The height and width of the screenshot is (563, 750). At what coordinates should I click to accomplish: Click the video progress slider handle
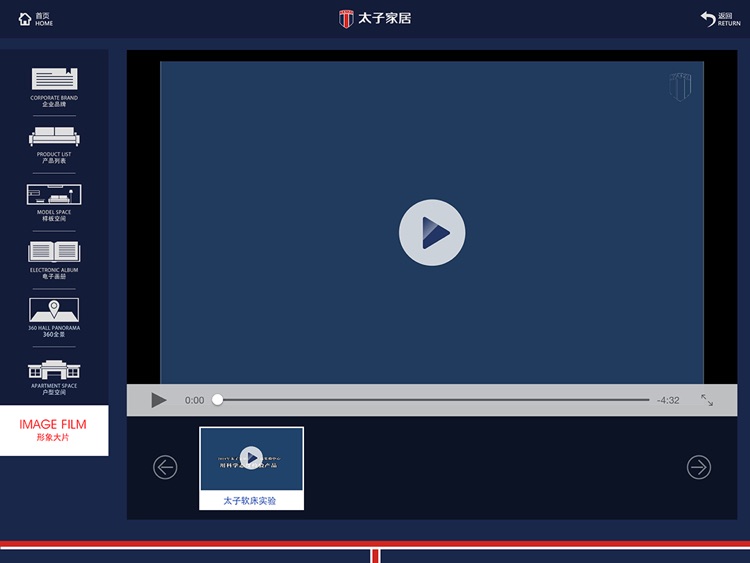pos(218,399)
